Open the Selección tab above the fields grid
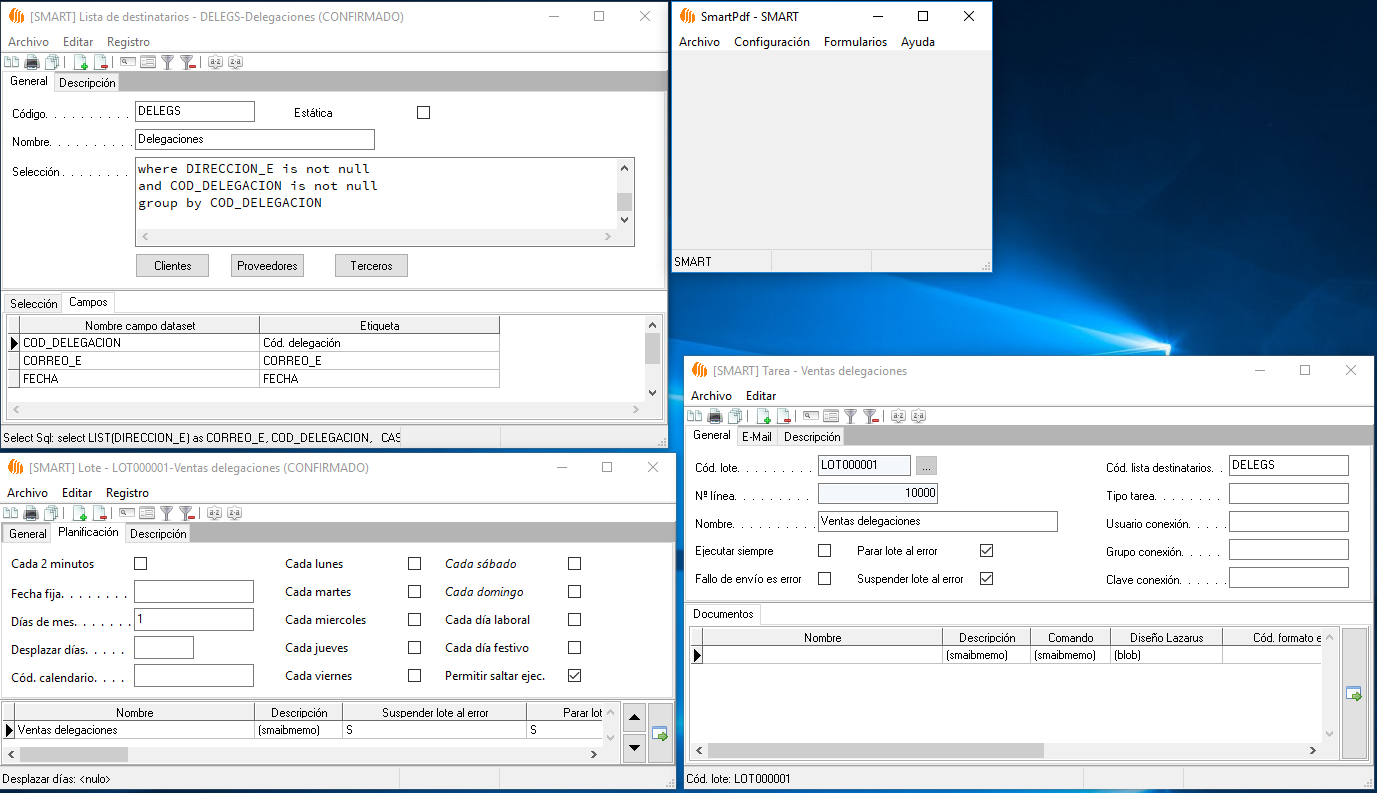The width and height of the screenshot is (1377, 793). (34, 304)
